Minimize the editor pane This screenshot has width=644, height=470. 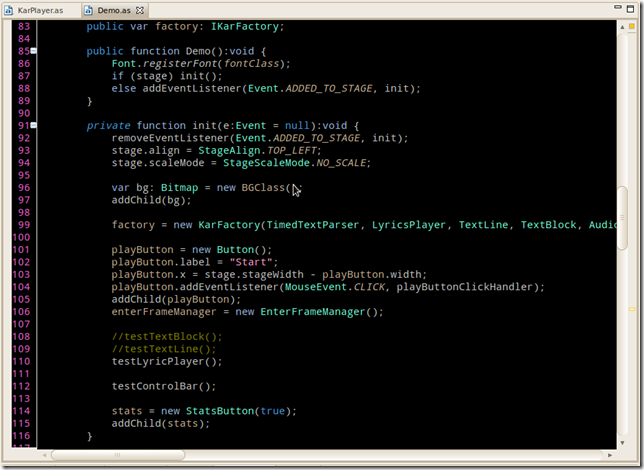(x=618, y=7)
